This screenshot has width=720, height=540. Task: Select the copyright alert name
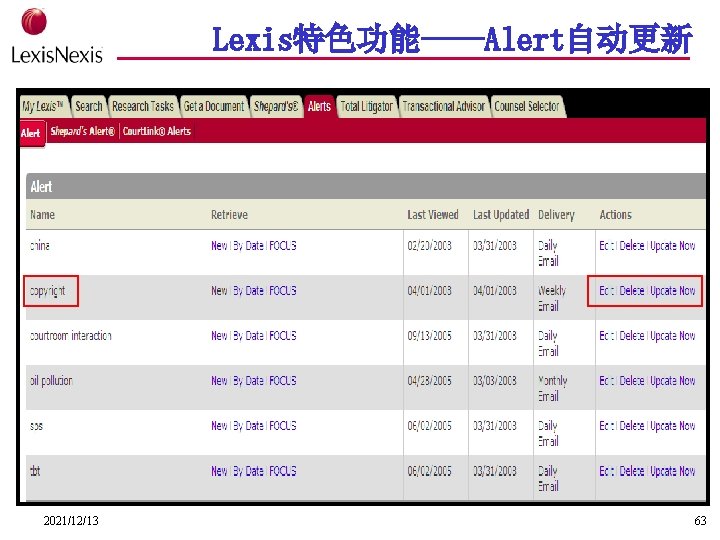48,291
